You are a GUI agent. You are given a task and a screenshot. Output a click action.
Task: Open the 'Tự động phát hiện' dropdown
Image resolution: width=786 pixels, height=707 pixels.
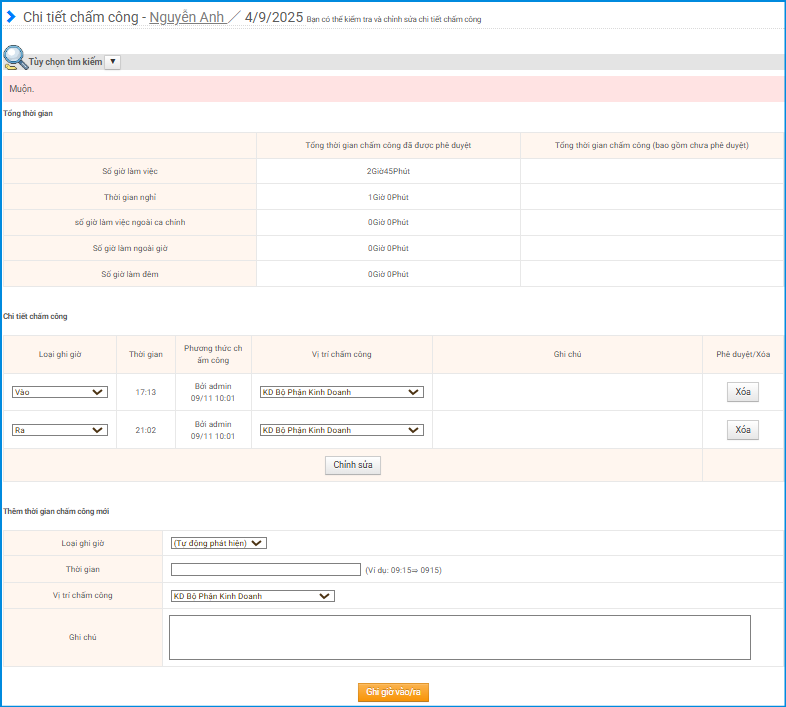click(218, 543)
